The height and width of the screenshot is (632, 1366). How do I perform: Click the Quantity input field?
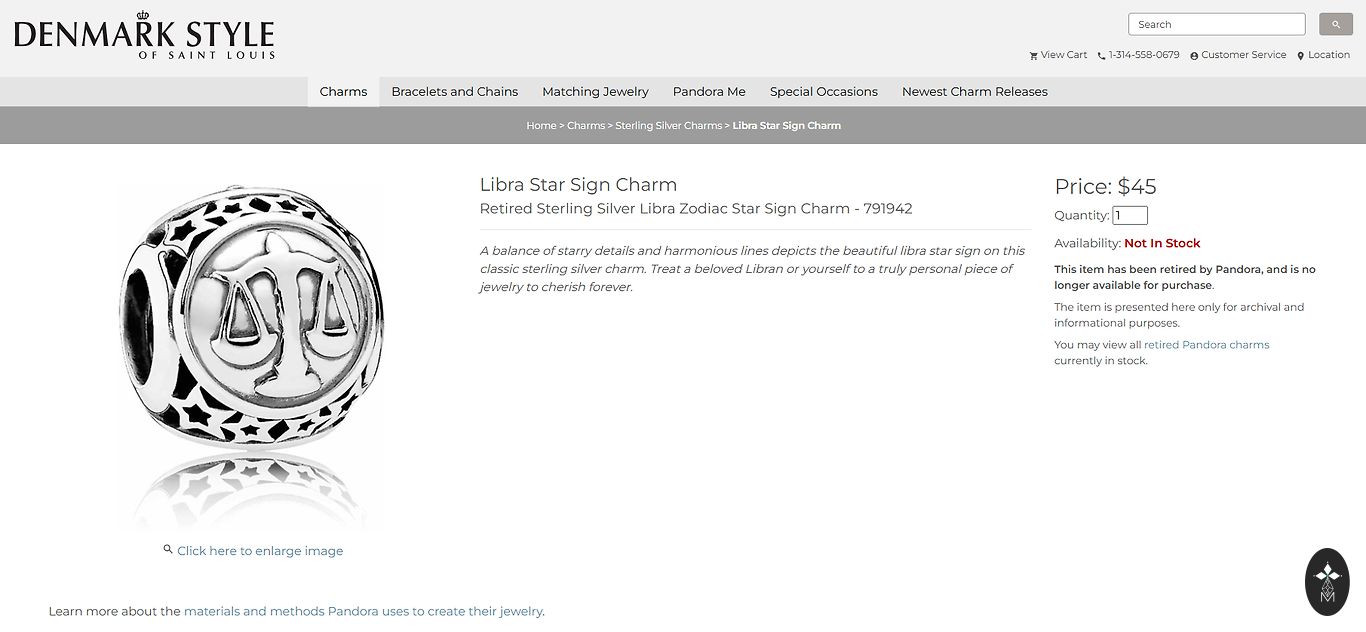pos(1130,215)
